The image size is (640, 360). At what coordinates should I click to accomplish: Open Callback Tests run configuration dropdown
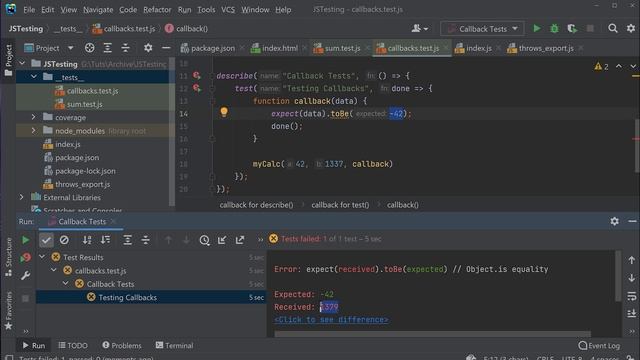point(482,29)
